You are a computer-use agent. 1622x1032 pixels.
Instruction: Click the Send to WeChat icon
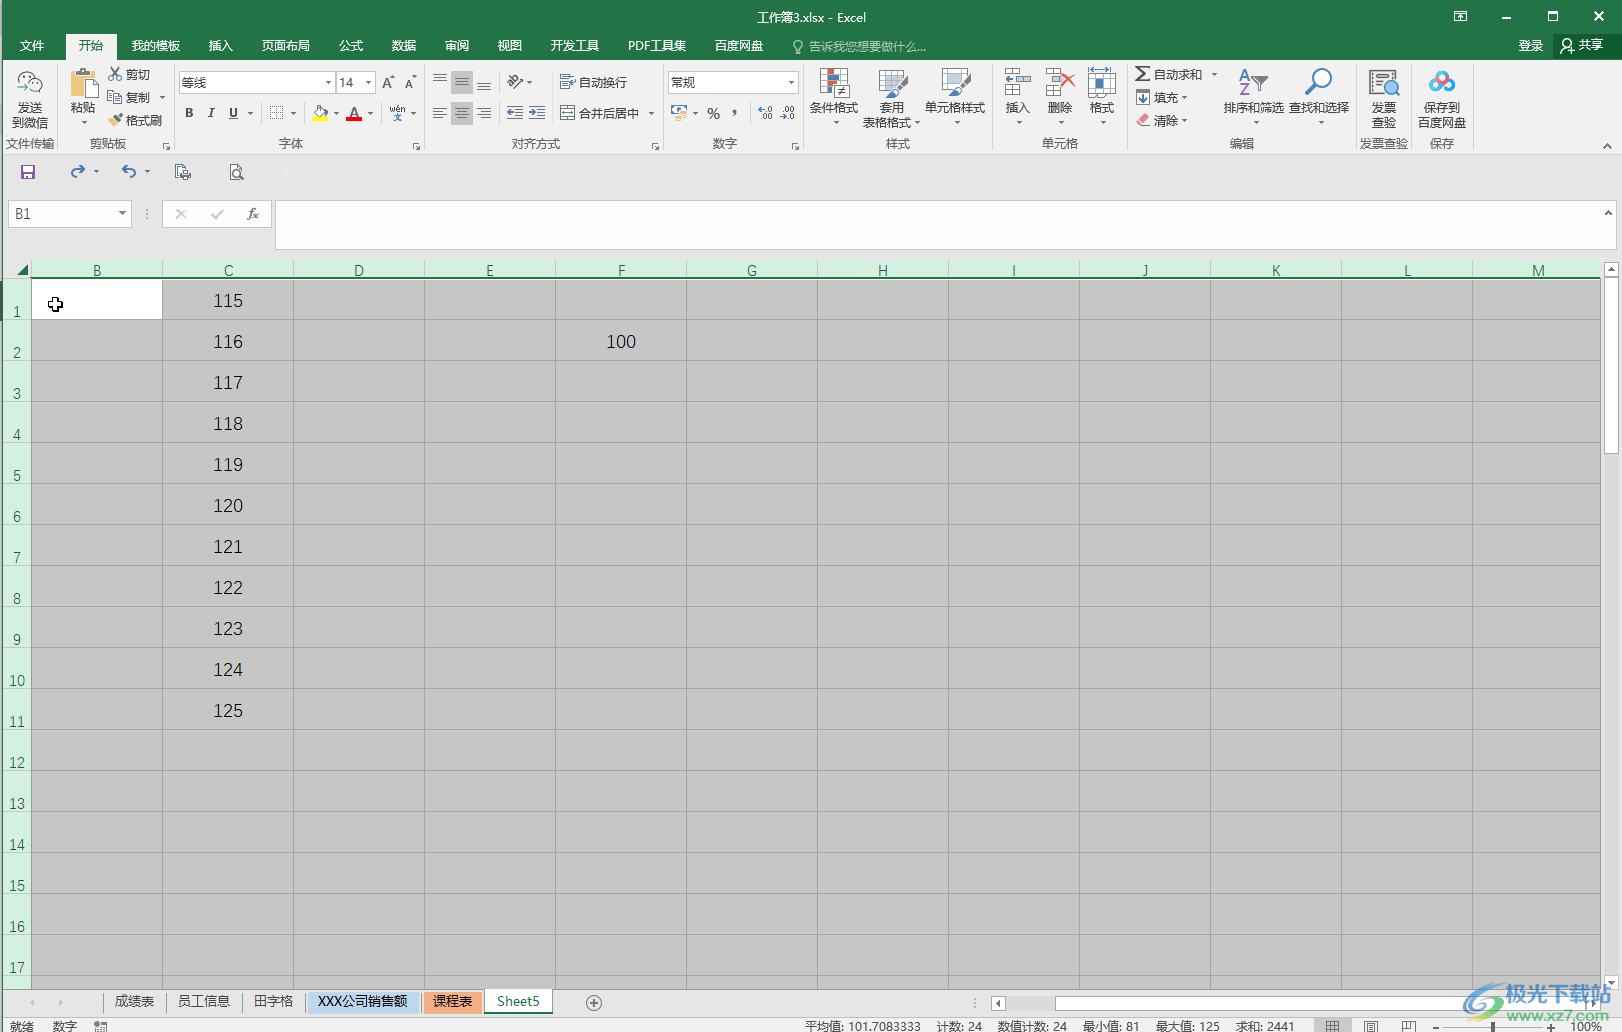(30, 83)
